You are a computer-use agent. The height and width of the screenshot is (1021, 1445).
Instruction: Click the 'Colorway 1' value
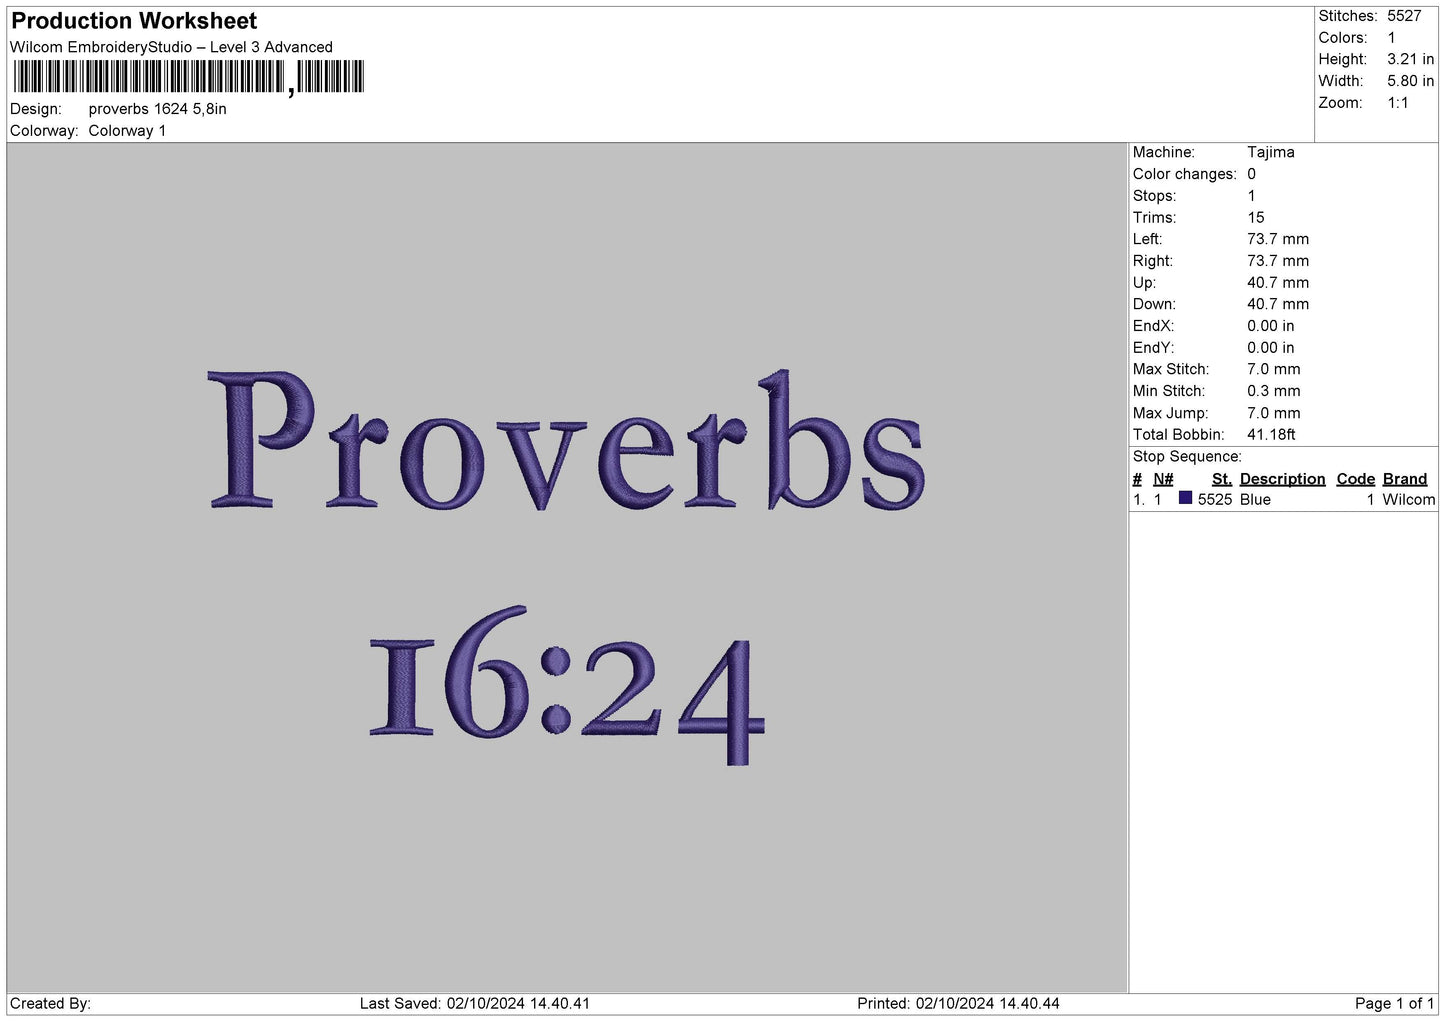127,131
